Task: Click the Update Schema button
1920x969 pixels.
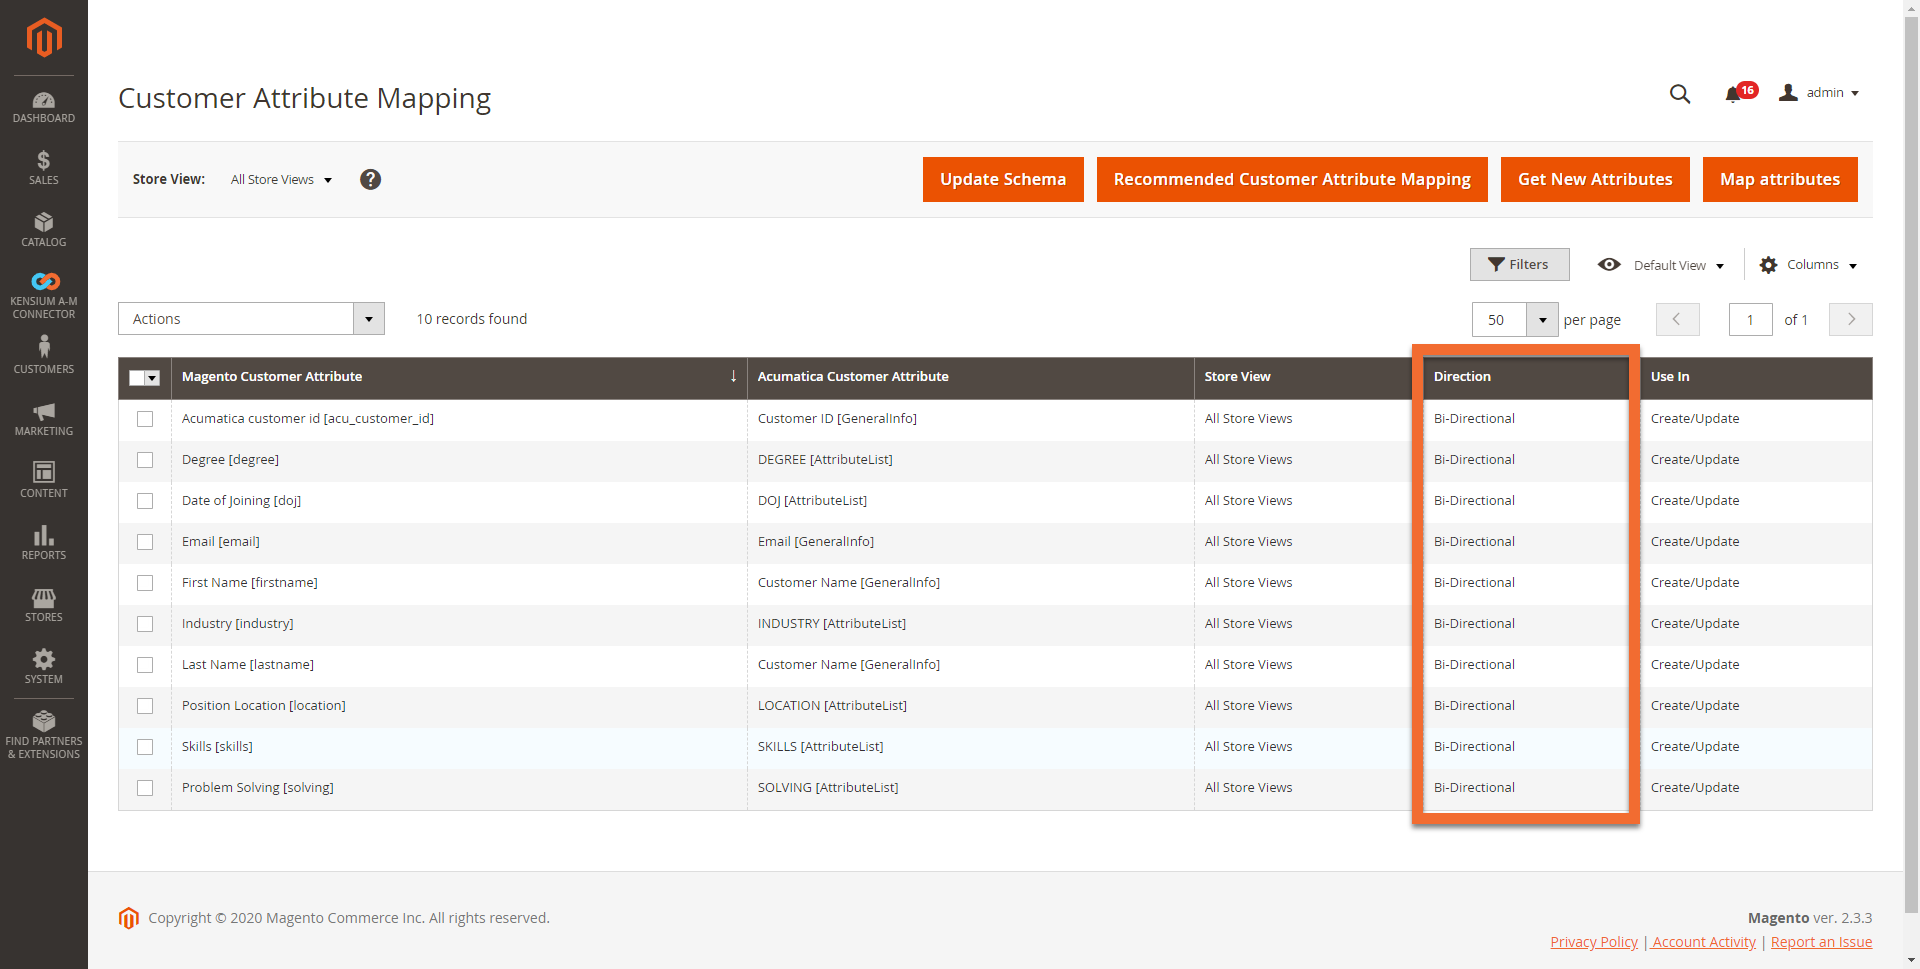Action: (x=1003, y=179)
